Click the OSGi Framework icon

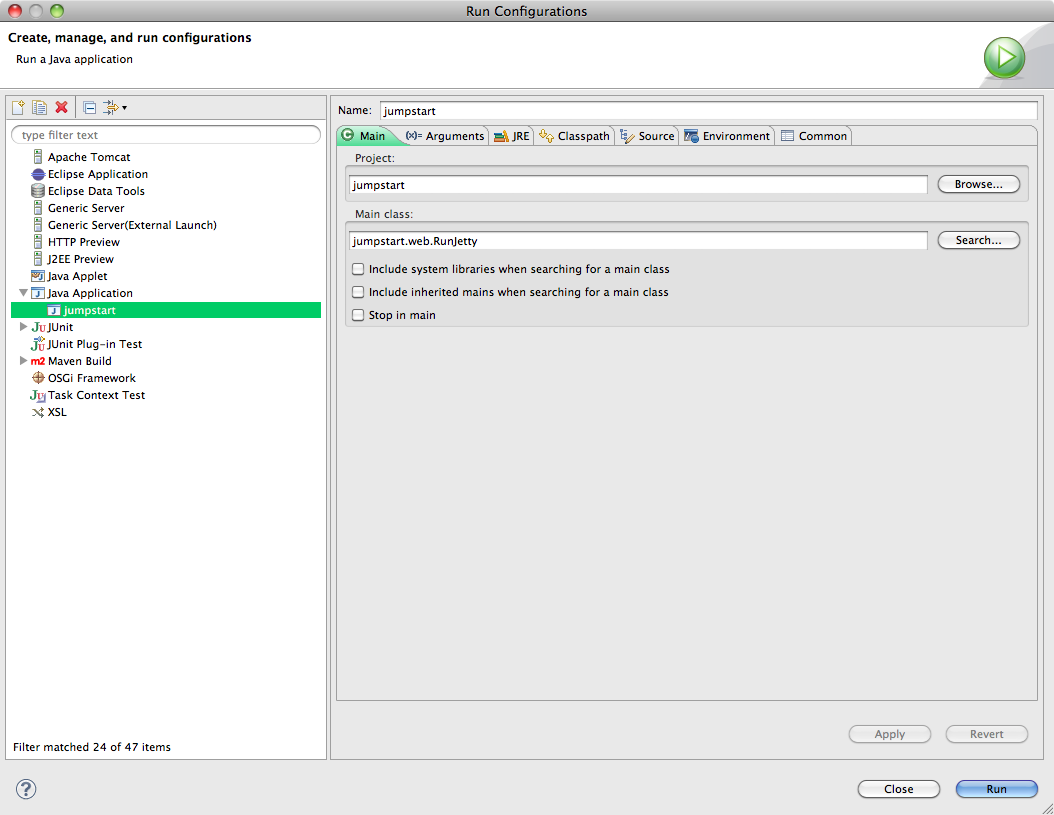pyautogui.click(x=38, y=378)
